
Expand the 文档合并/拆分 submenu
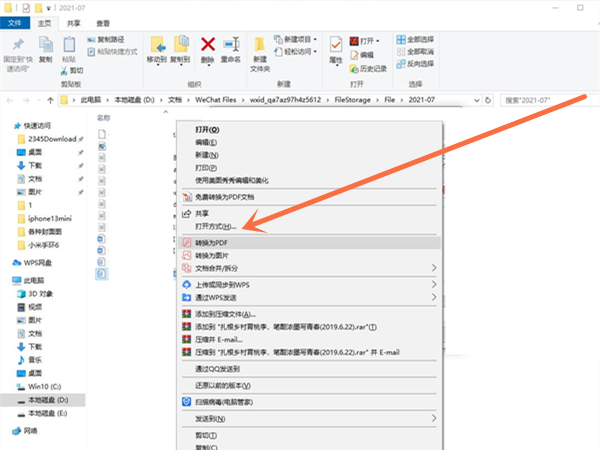coord(434,269)
